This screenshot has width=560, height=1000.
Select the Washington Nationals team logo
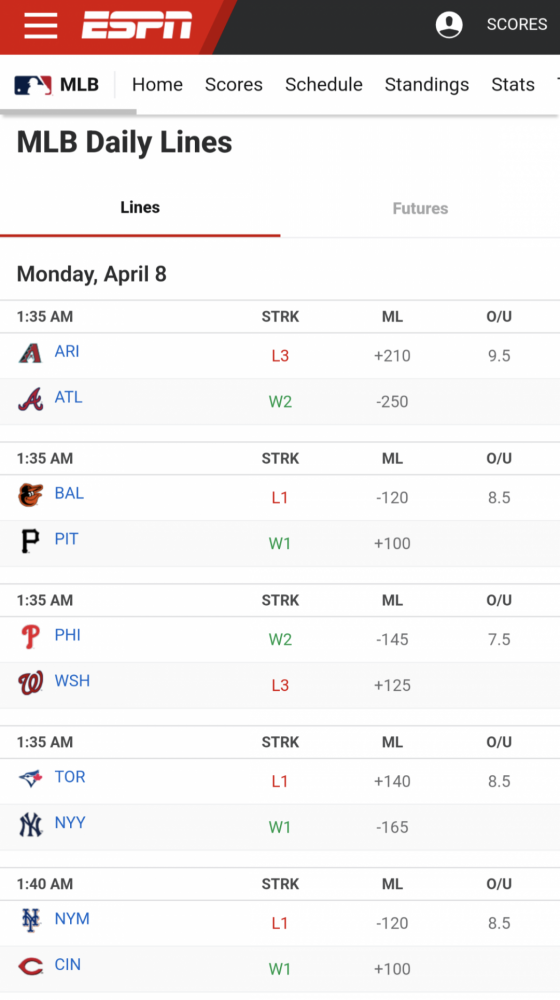coord(30,682)
